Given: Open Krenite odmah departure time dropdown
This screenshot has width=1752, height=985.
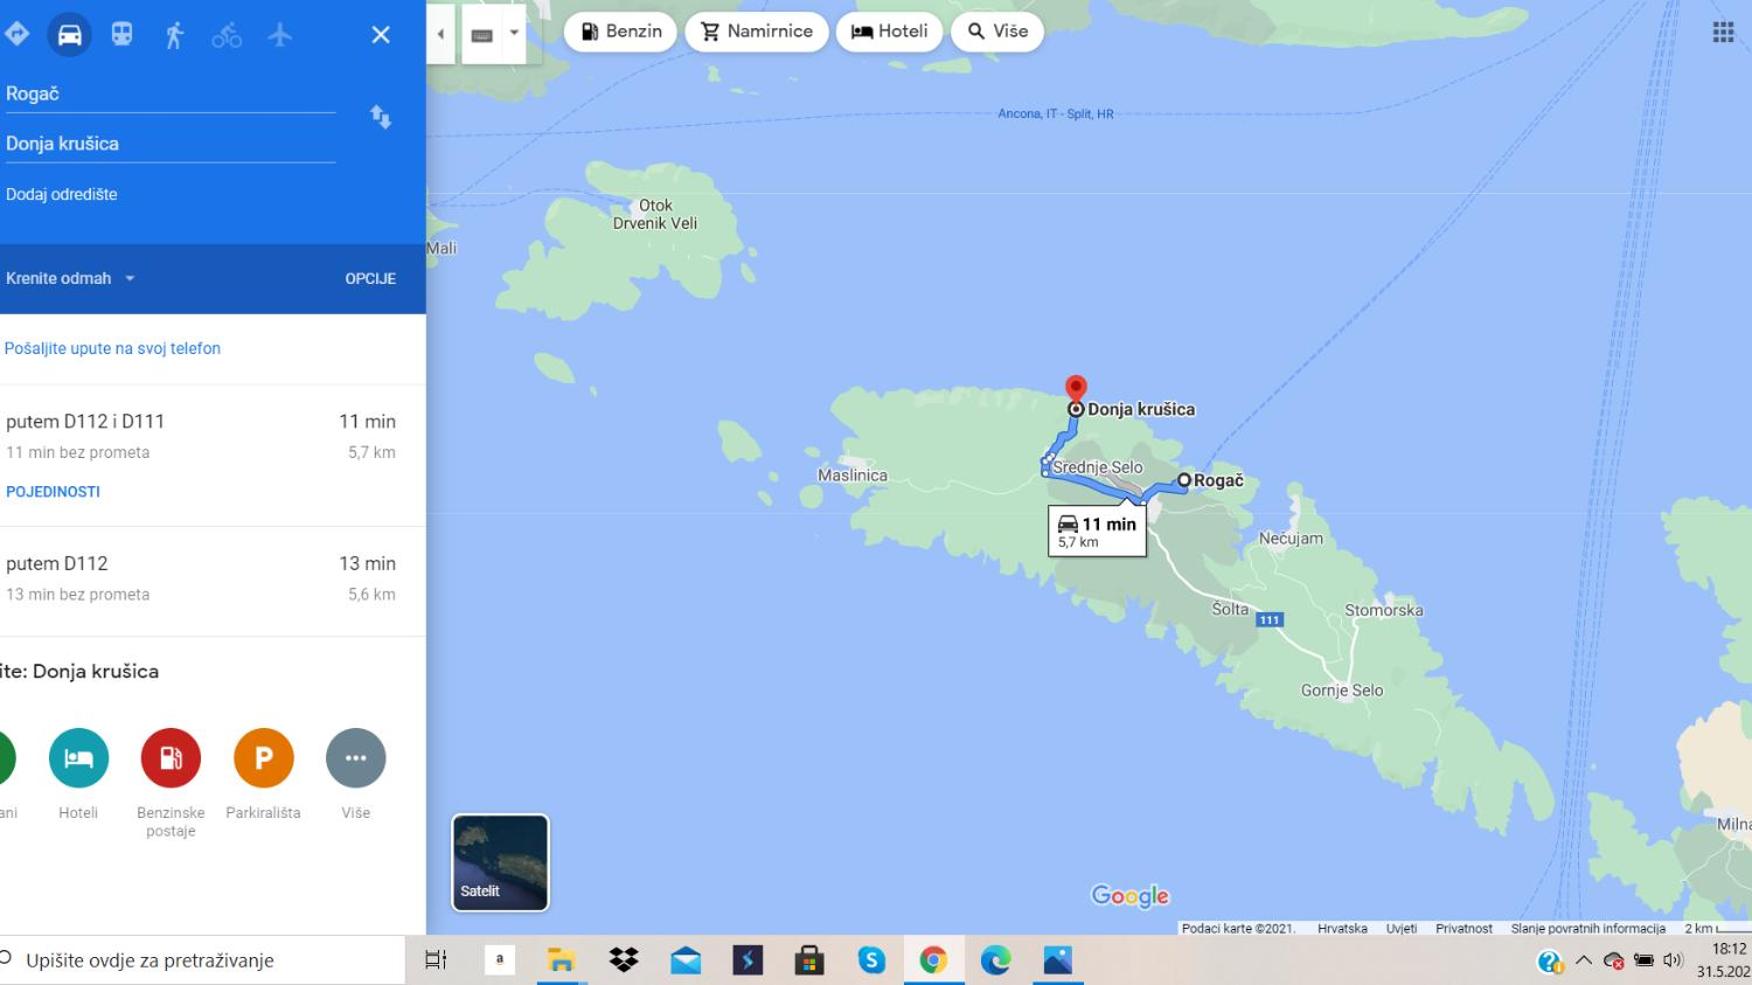Looking at the screenshot, I should point(70,278).
